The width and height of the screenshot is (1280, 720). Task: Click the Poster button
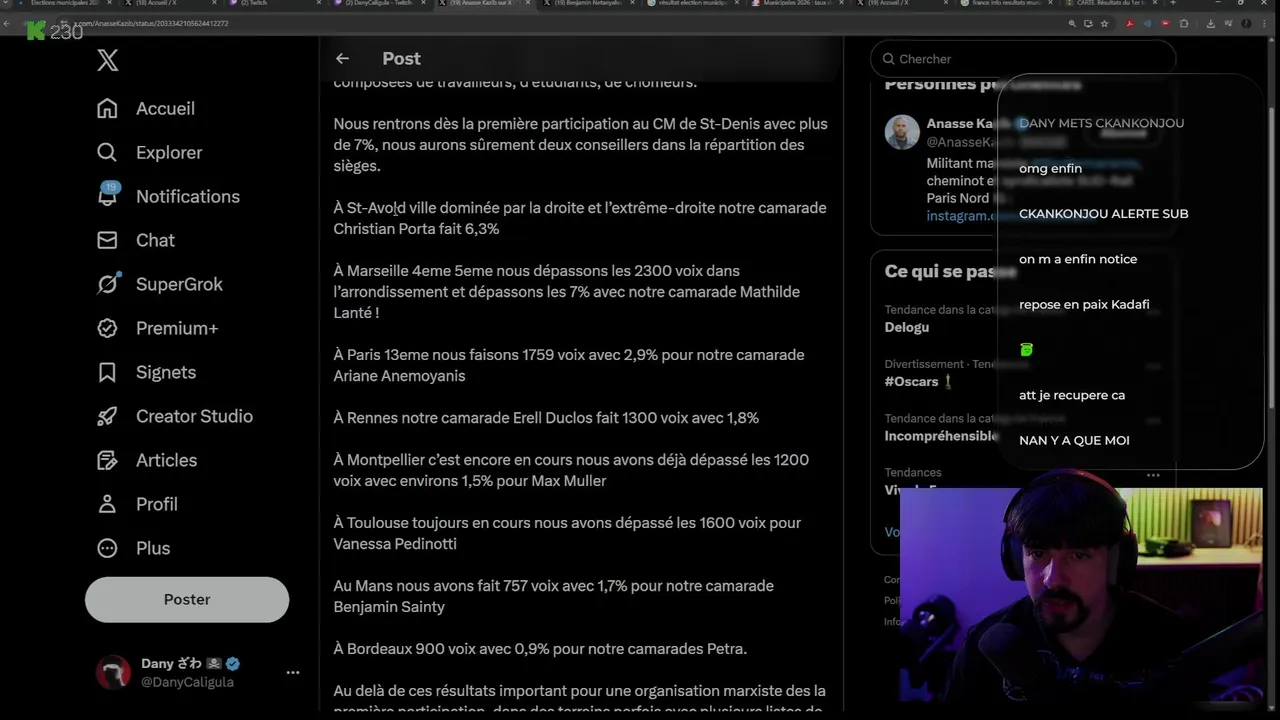pos(187,599)
